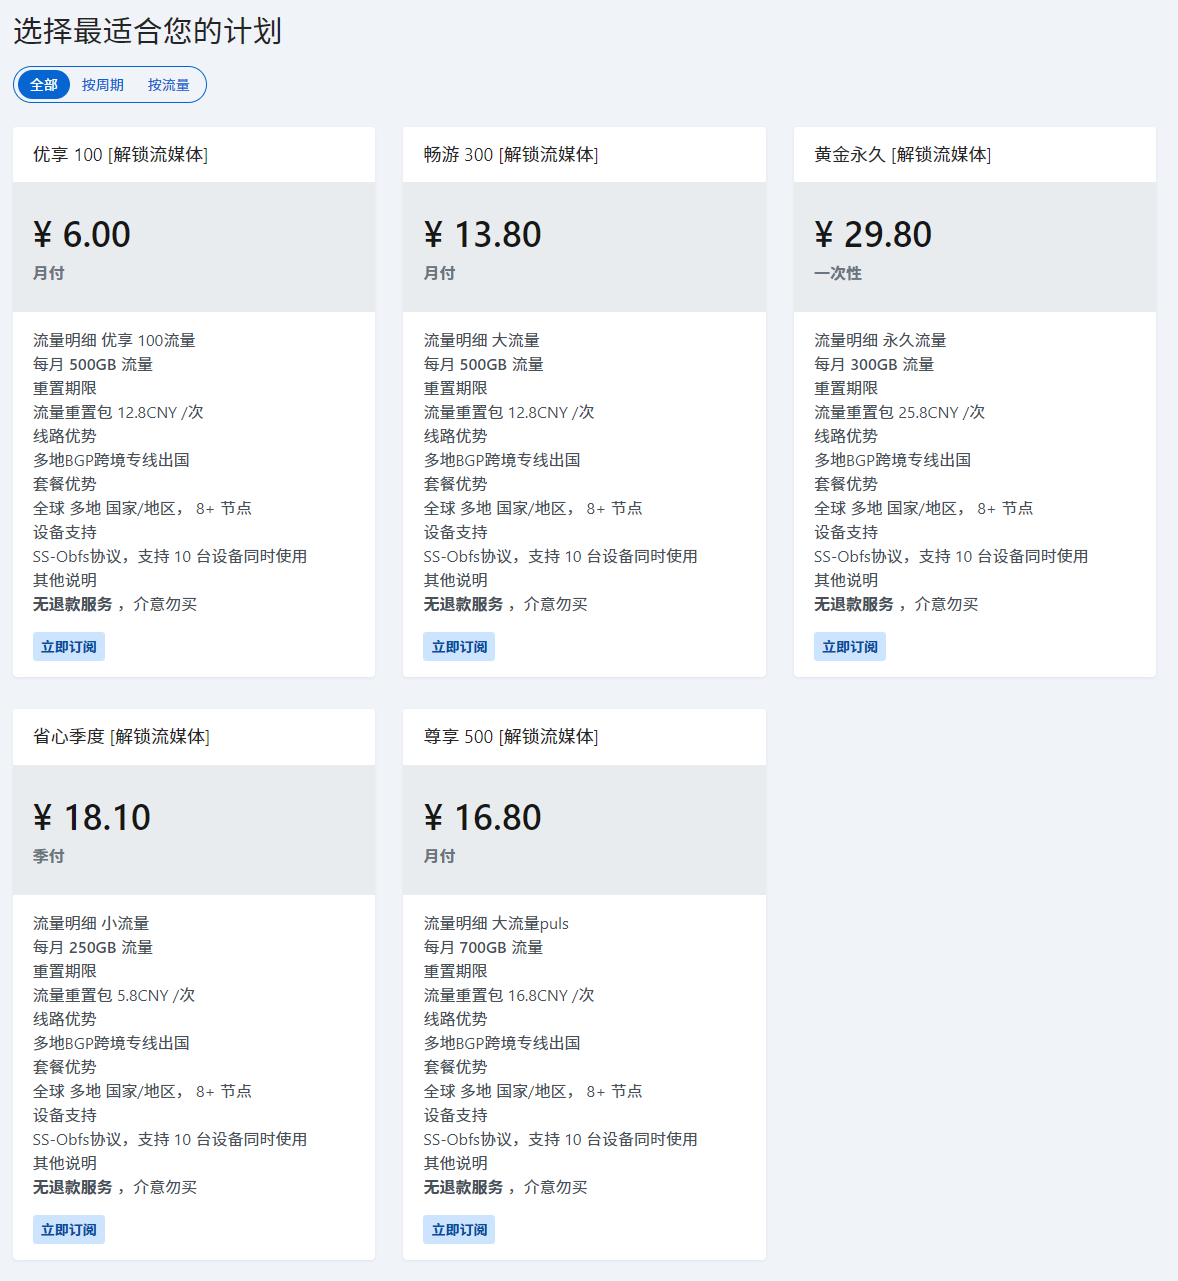Click the 畅游 300 [解锁流媒体] card title

point(510,155)
